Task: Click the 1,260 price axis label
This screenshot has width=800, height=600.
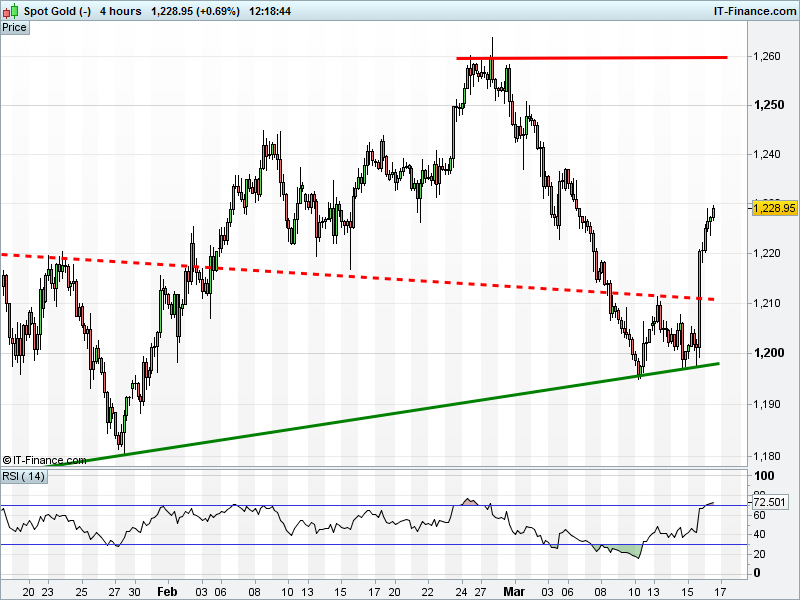Action: [767, 56]
